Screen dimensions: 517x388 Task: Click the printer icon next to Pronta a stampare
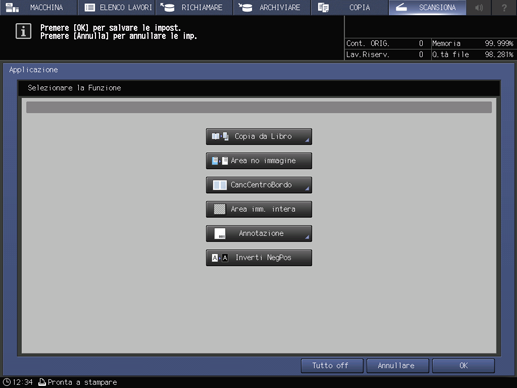click(42, 382)
